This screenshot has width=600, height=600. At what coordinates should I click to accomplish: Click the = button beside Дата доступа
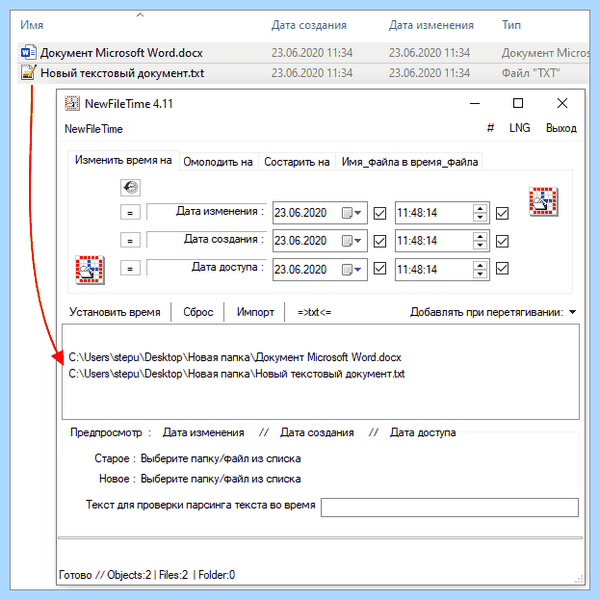tap(130, 268)
